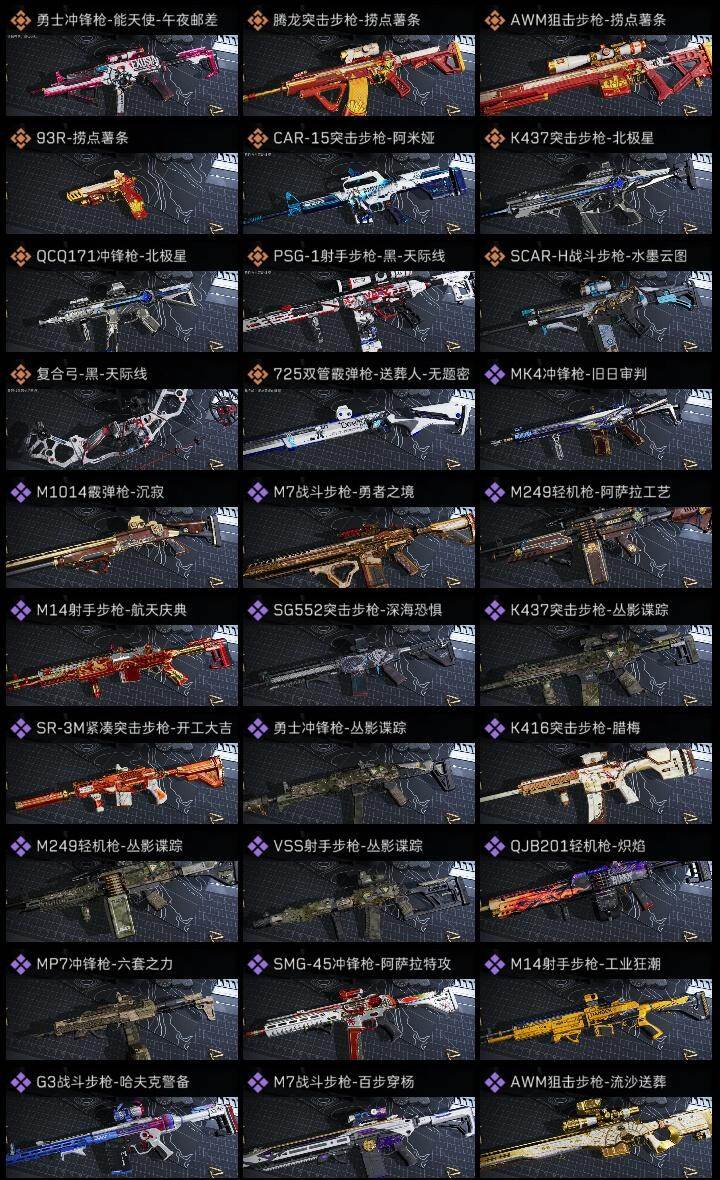This screenshot has width=720, height=1180.
Task: Click the purple rarity icon beside QJB201轻机枪-炽焰
Action: 494,846
